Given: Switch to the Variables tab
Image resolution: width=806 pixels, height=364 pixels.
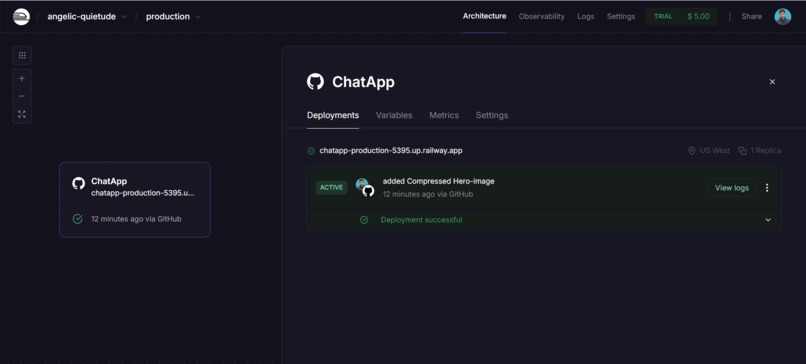Looking at the screenshot, I should point(394,115).
